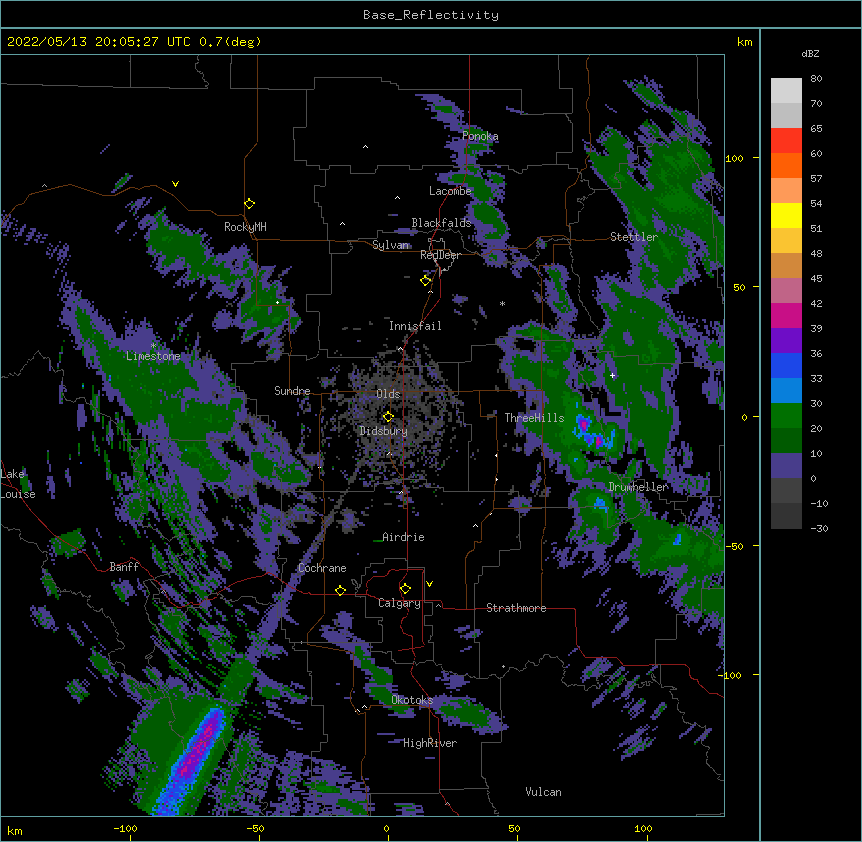862x842 pixels.
Task: Click the RedDeer city label
Action: click(x=440, y=255)
